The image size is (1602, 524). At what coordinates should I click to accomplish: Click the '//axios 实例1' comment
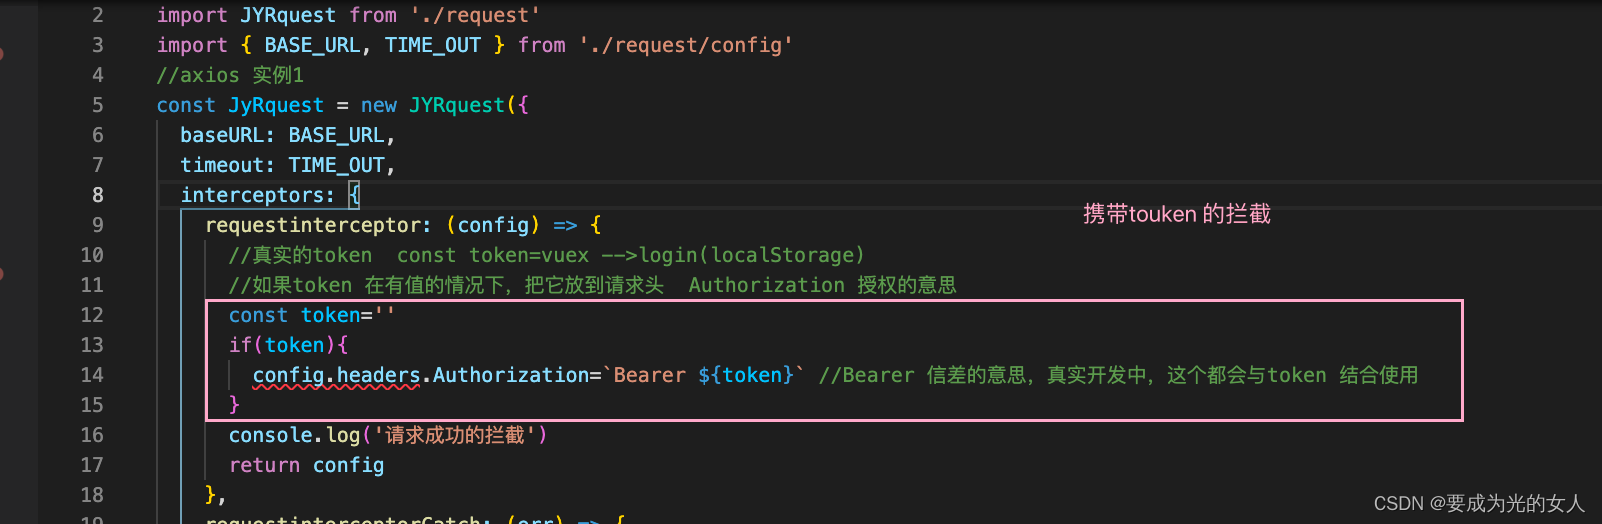click(230, 75)
